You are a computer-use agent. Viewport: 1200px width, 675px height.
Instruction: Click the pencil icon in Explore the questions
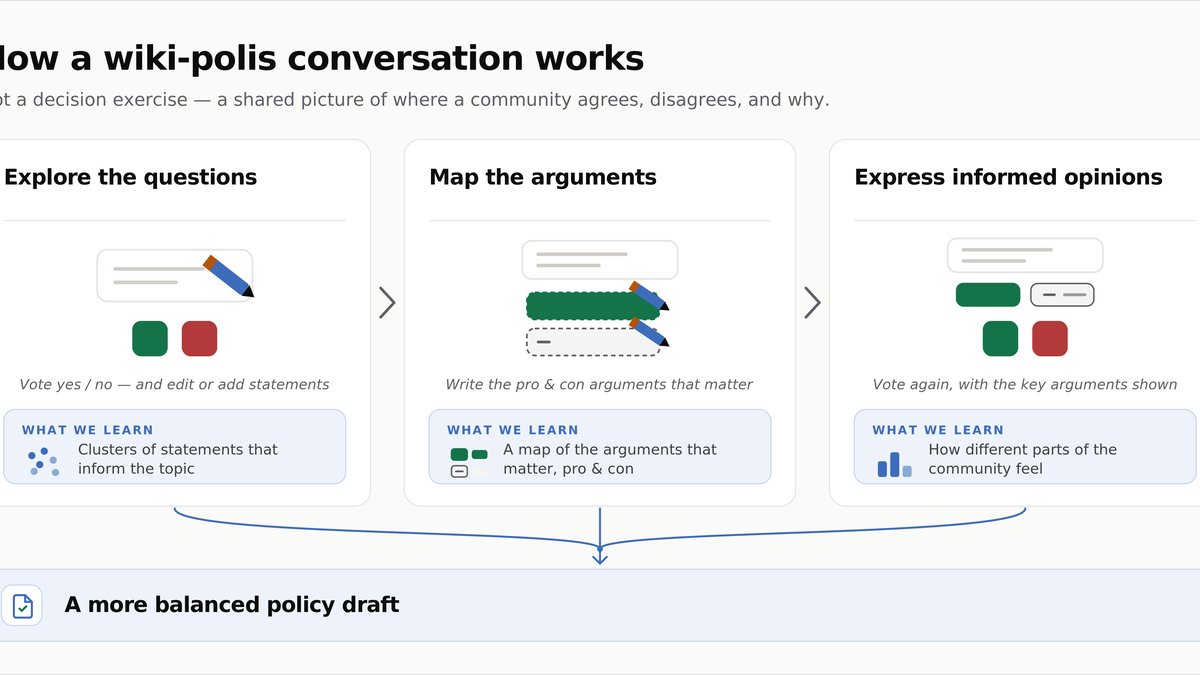click(229, 276)
